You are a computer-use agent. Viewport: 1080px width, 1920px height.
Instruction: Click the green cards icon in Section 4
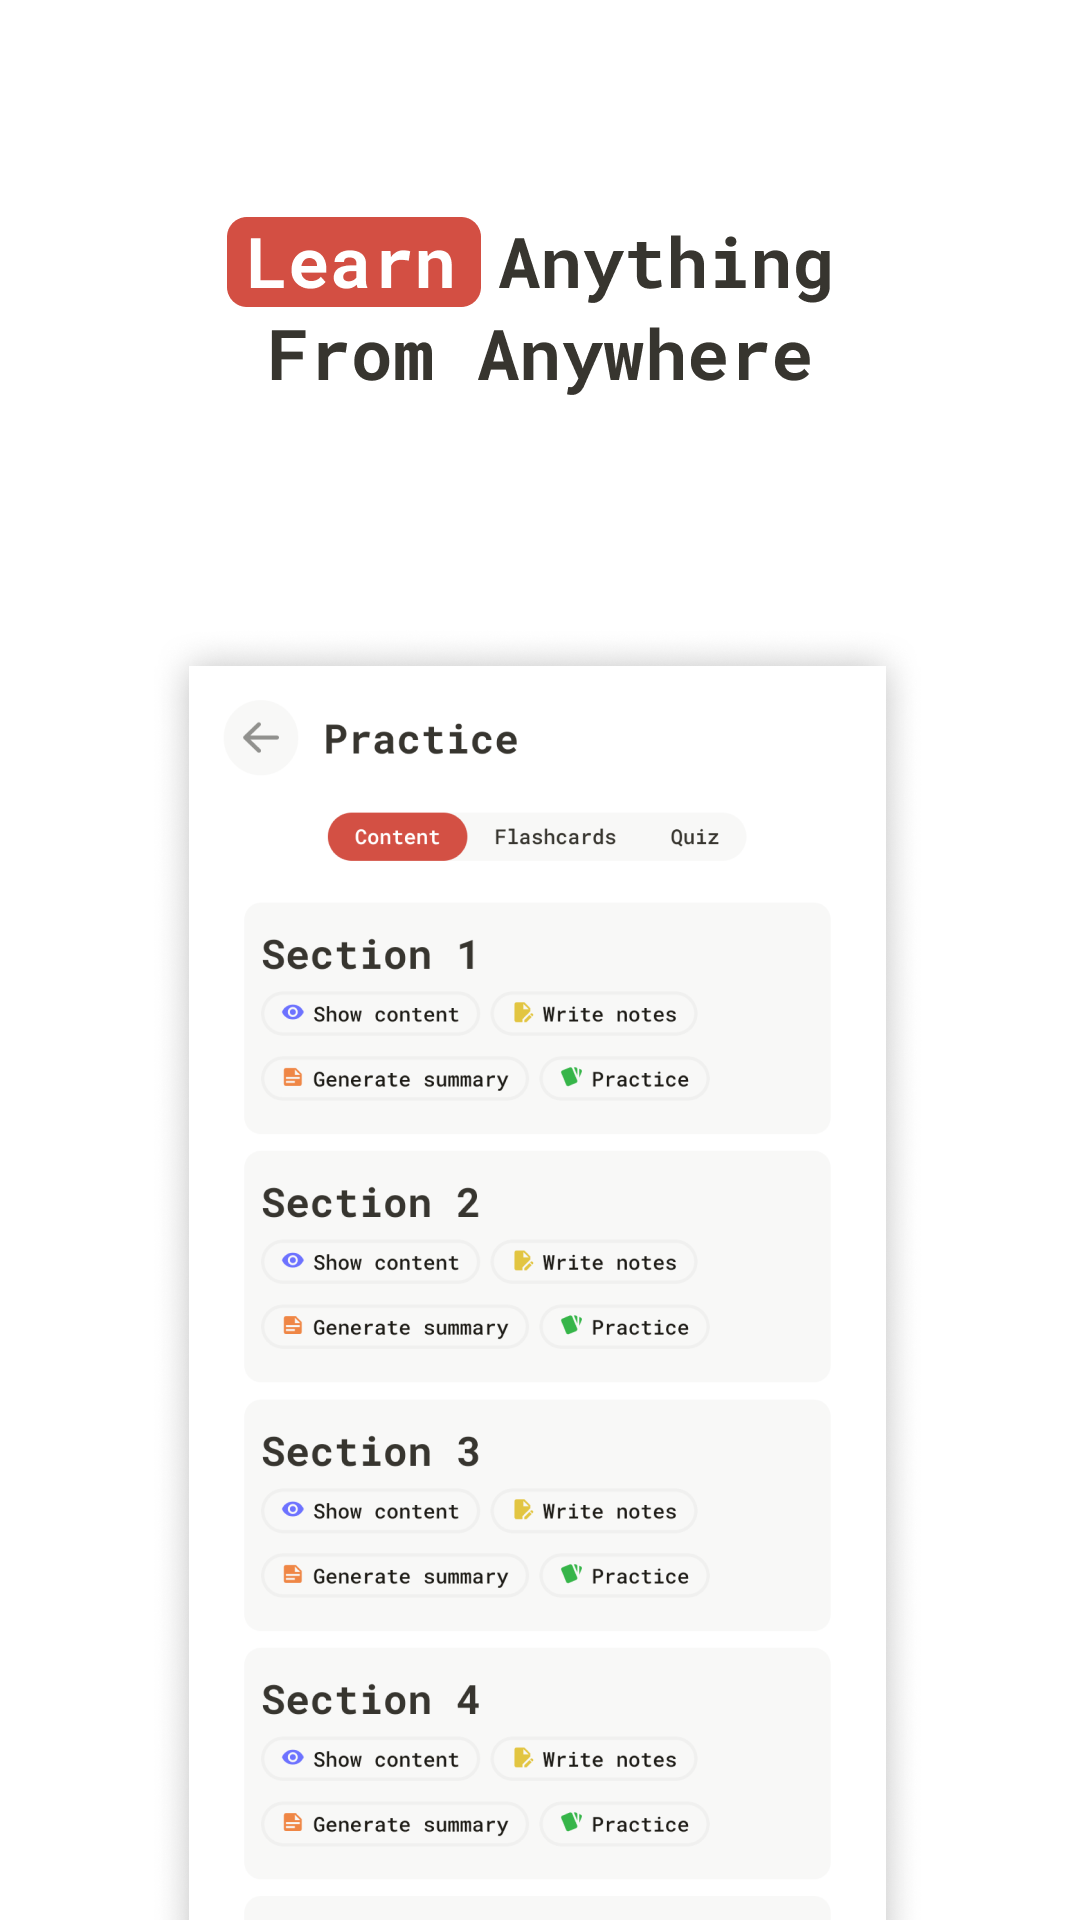pos(571,1823)
